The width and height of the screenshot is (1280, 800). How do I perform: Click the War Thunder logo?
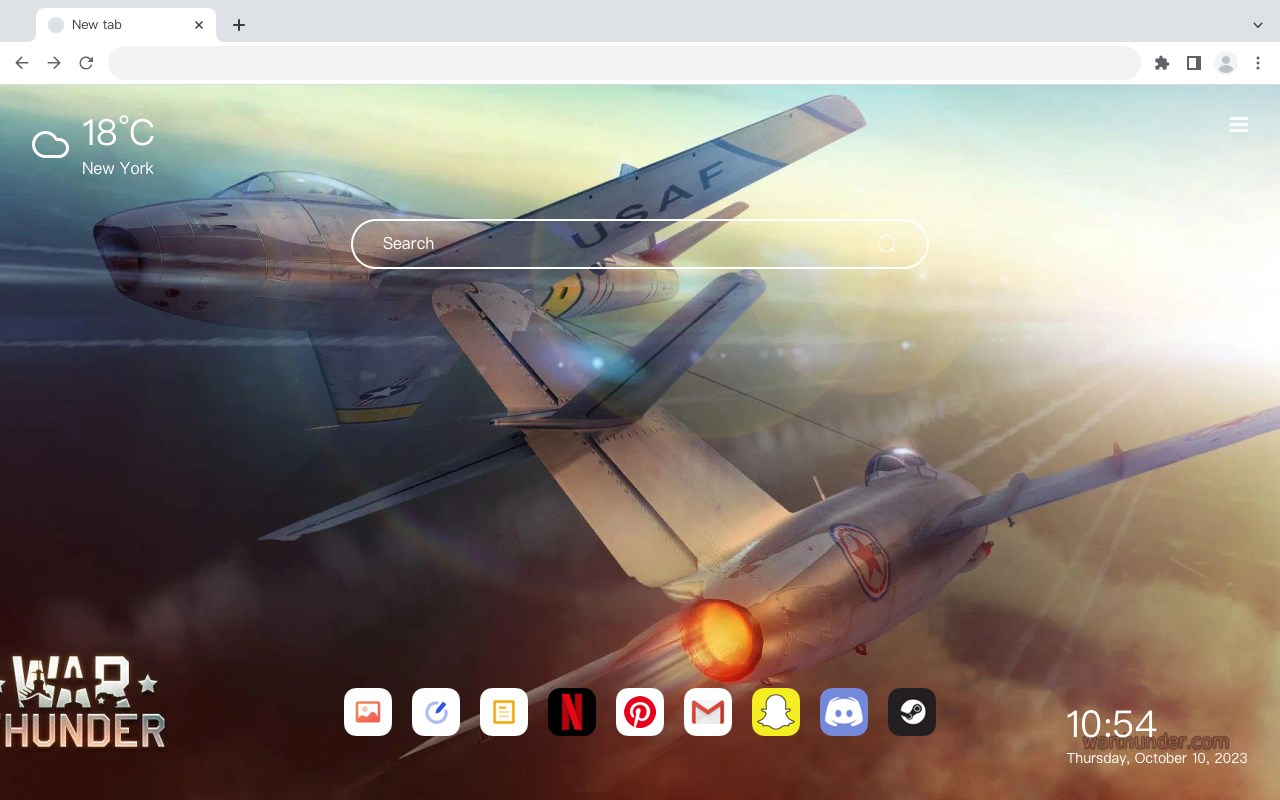(x=82, y=702)
